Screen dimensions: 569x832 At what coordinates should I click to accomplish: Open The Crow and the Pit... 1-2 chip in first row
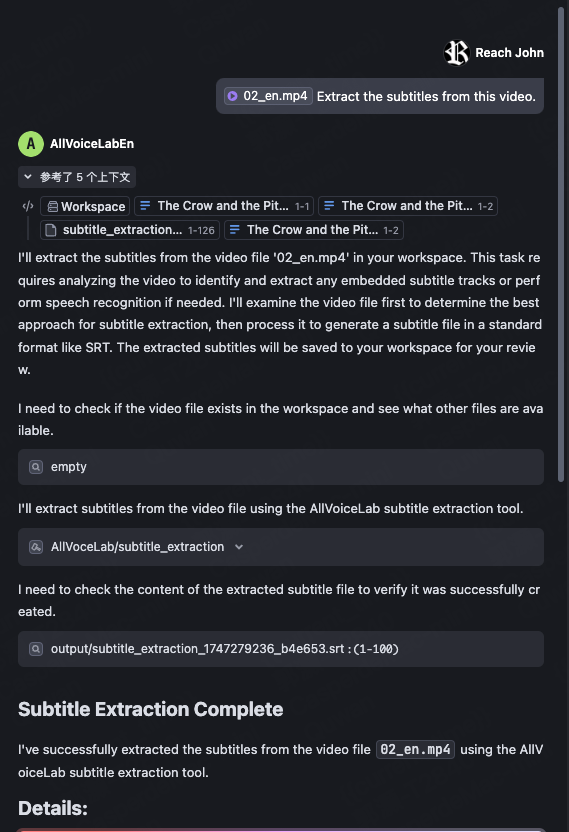click(408, 206)
